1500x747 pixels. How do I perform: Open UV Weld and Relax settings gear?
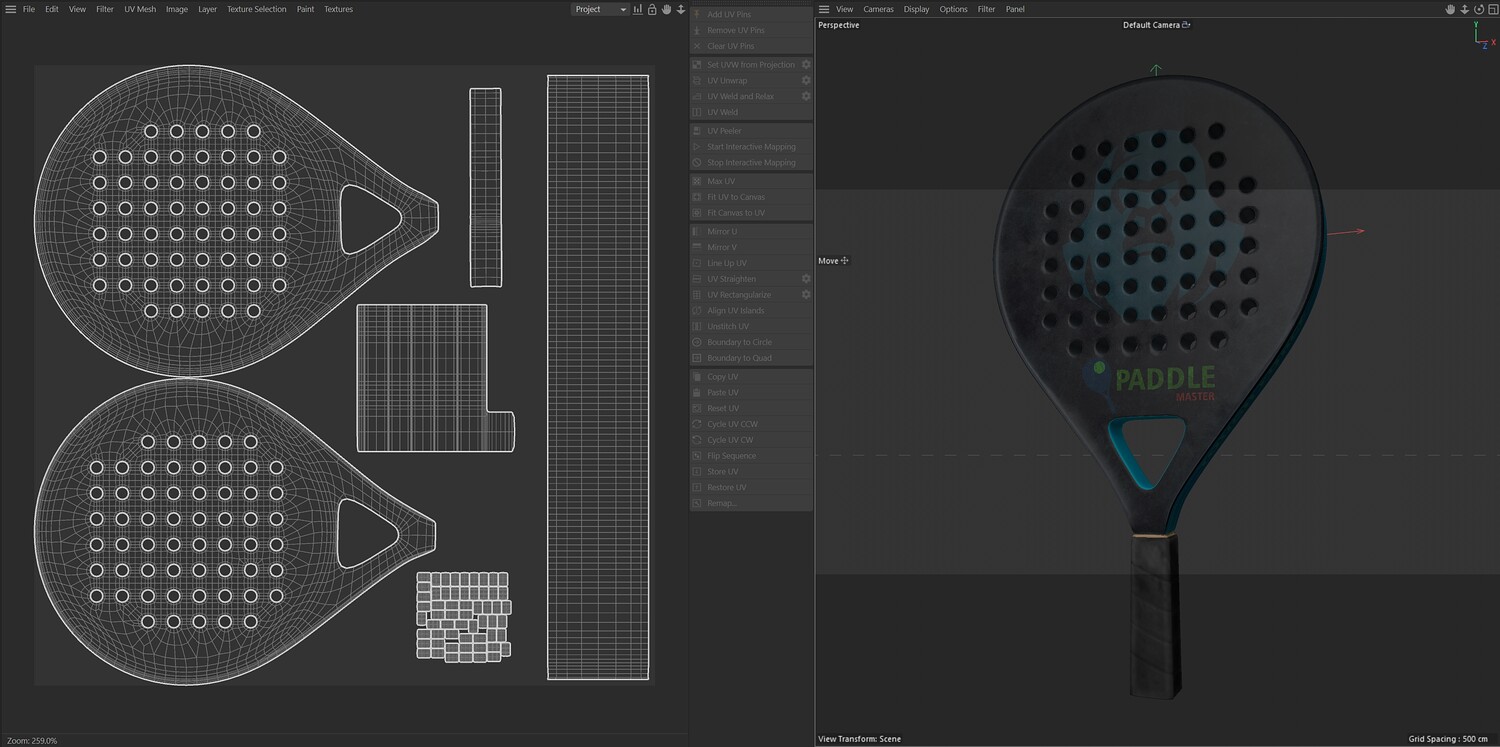point(806,96)
